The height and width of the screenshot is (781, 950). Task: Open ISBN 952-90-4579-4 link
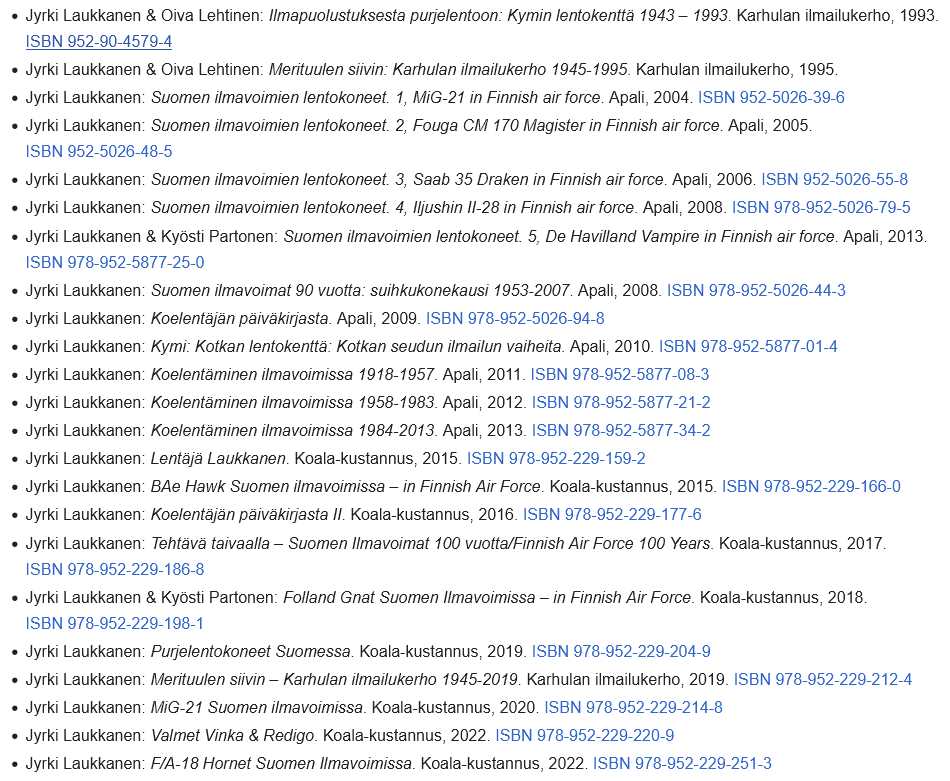pos(99,41)
